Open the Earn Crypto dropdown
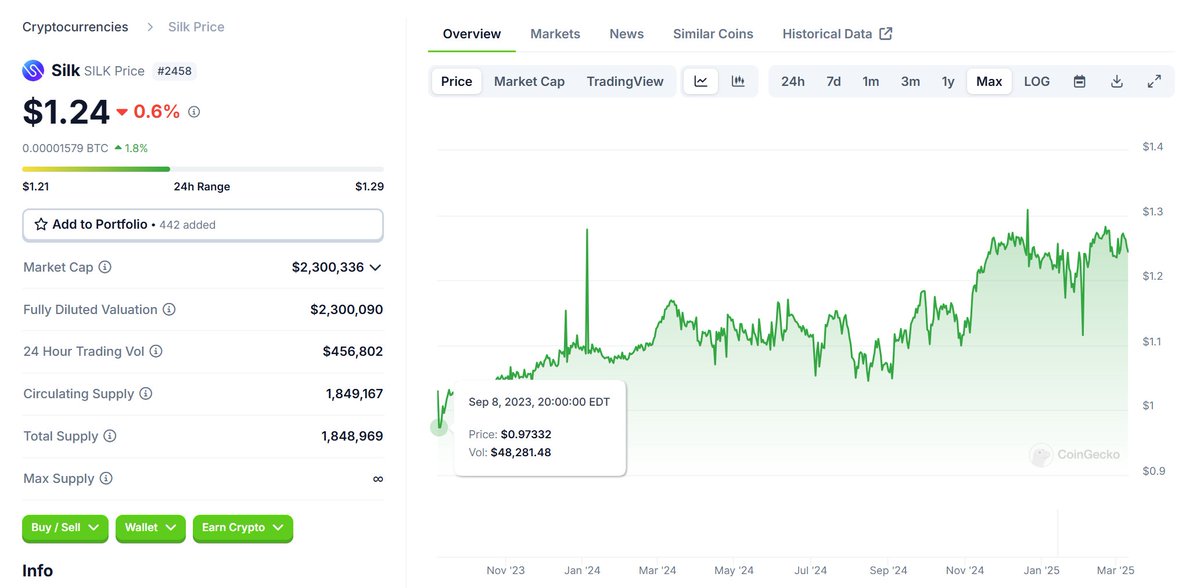This screenshot has width=1200, height=588. [x=243, y=528]
